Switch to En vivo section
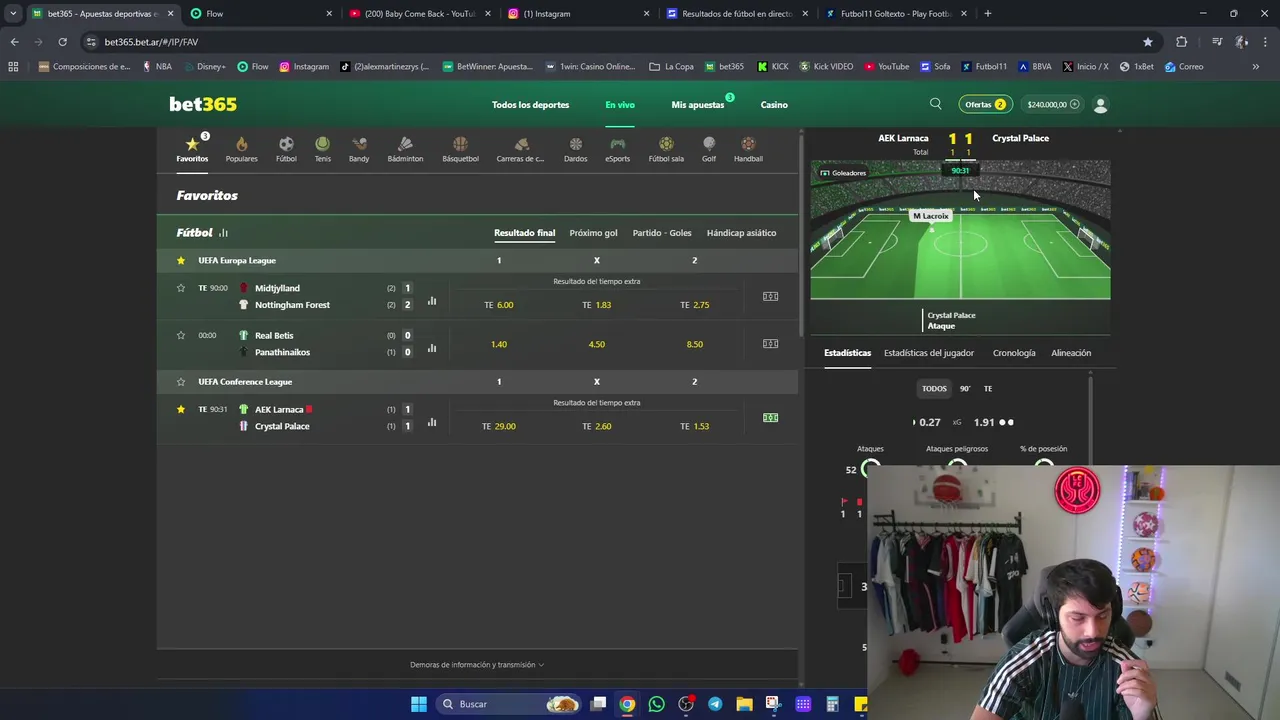Image resolution: width=1280 pixels, height=720 pixels. pos(620,105)
